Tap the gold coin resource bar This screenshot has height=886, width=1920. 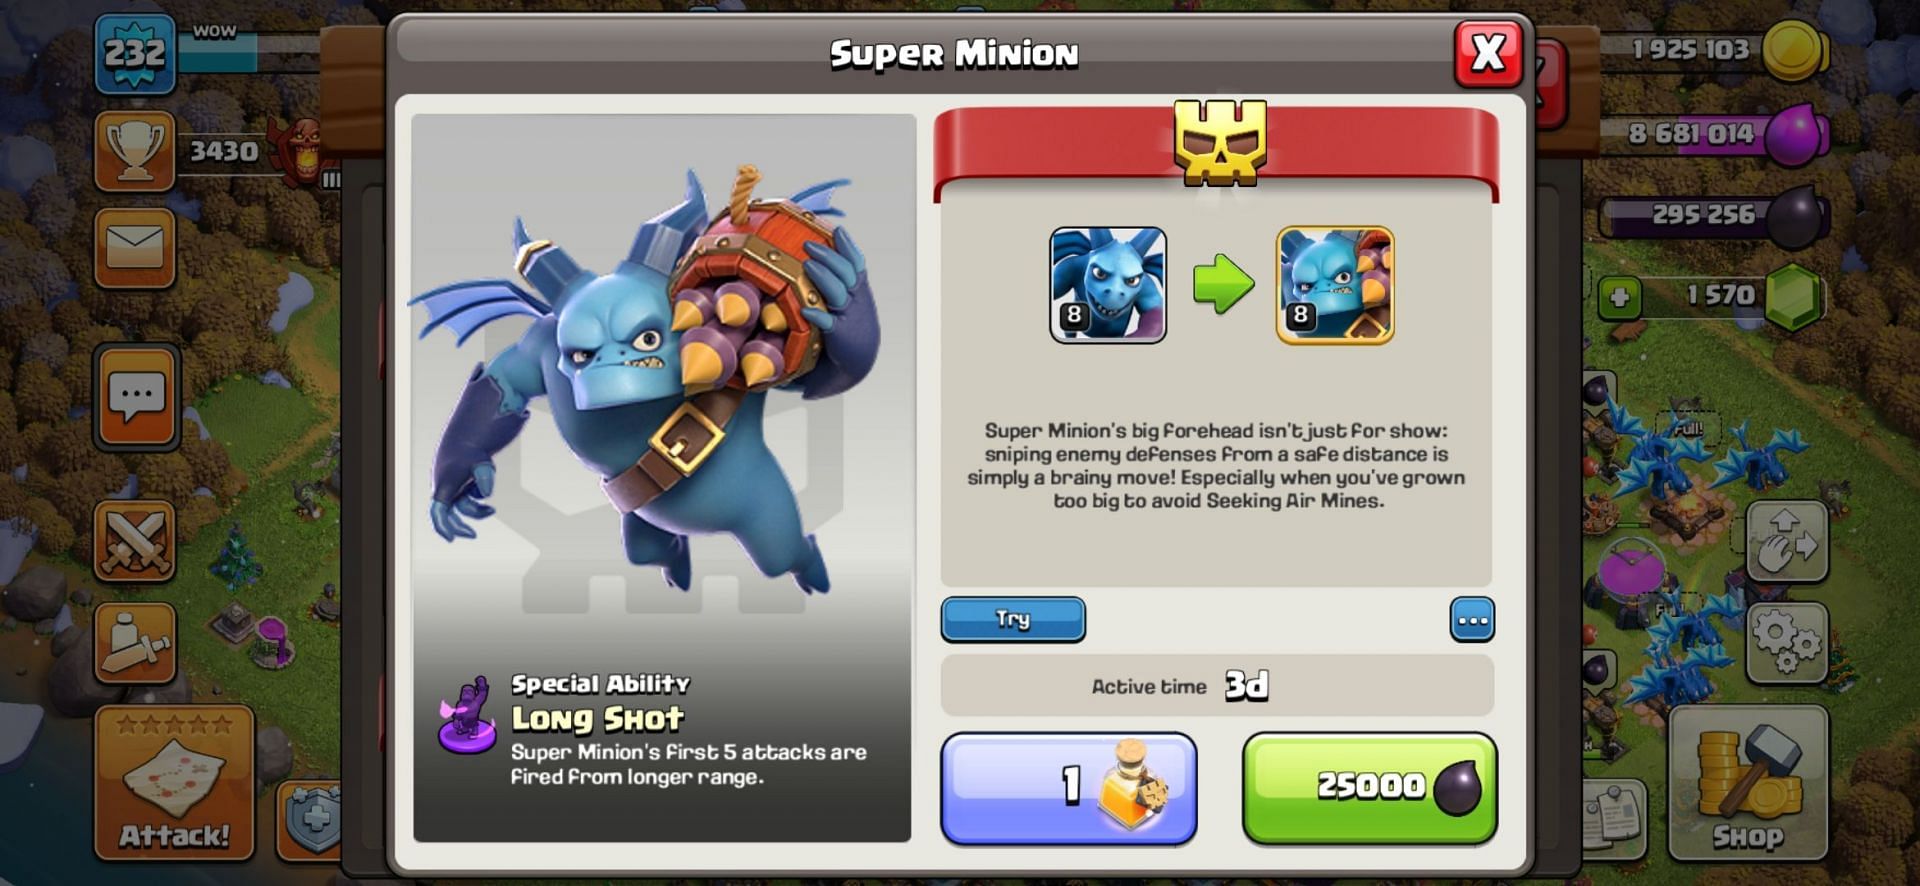[1714, 50]
